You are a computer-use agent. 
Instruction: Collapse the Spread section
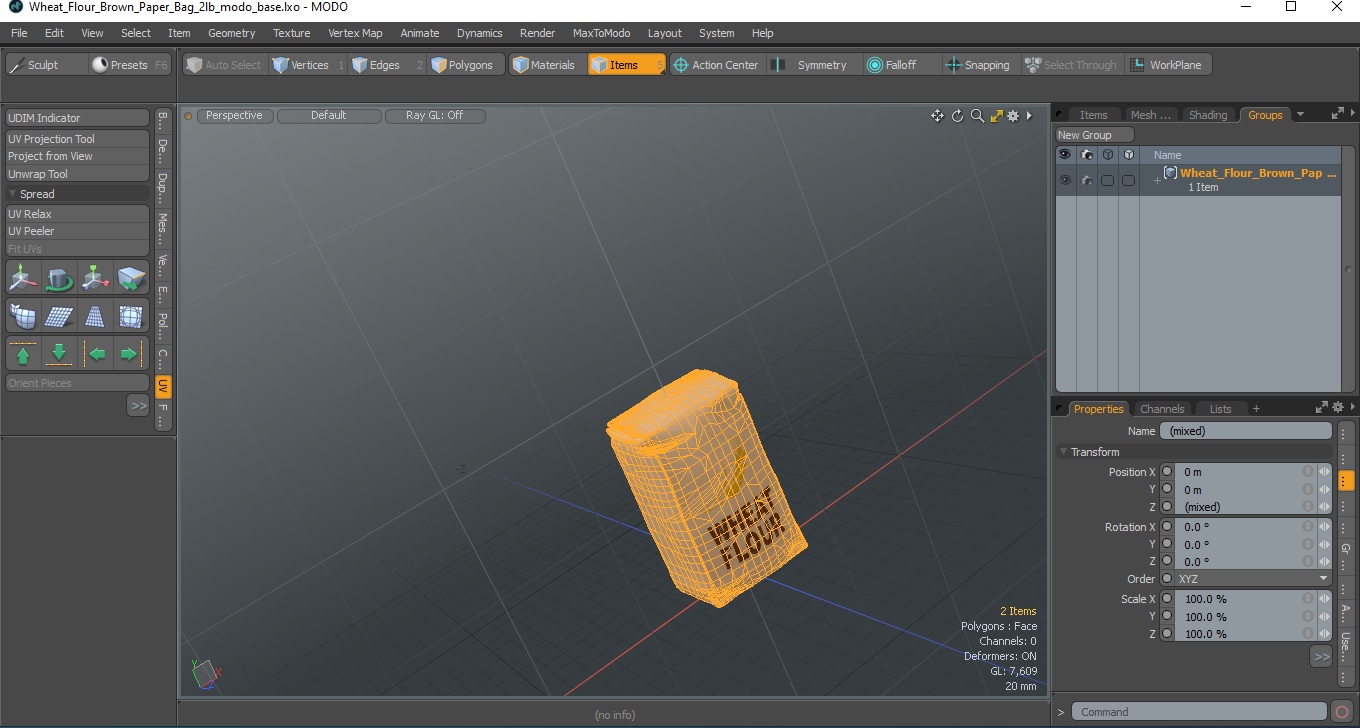pos(13,194)
